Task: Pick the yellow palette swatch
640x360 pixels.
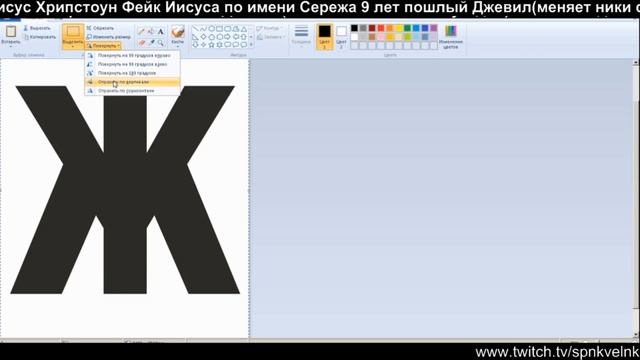Action: point(398,28)
